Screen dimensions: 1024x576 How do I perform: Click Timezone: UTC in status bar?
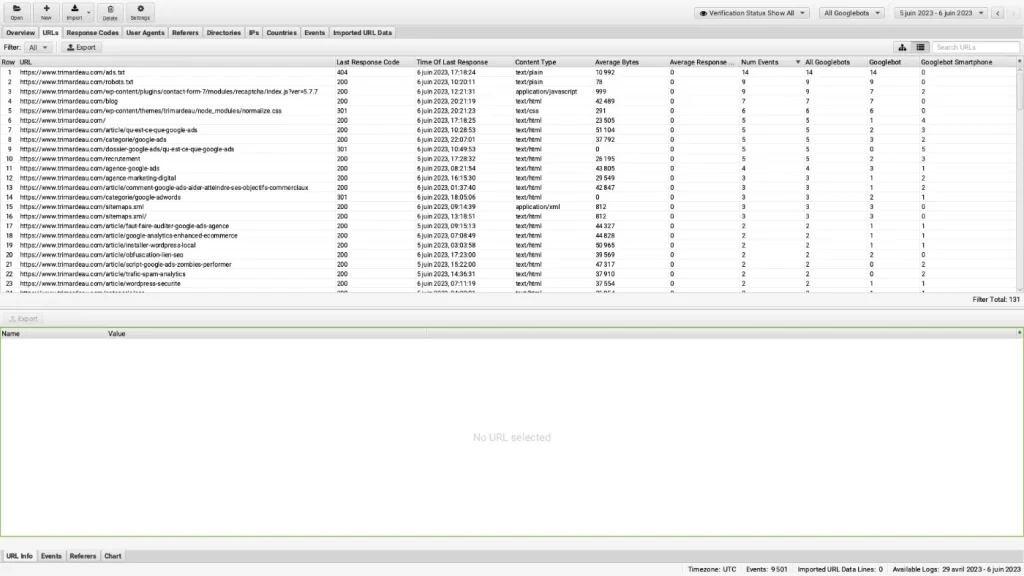click(x=712, y=569)
